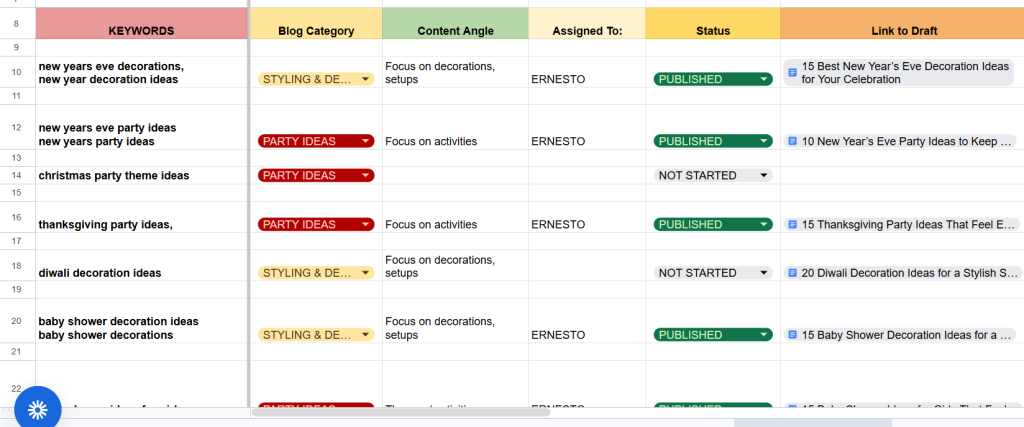Image resolution: width=1024 pixels, height=427 pixels.
Task: Select row 14 header
Action: [17, 175]
